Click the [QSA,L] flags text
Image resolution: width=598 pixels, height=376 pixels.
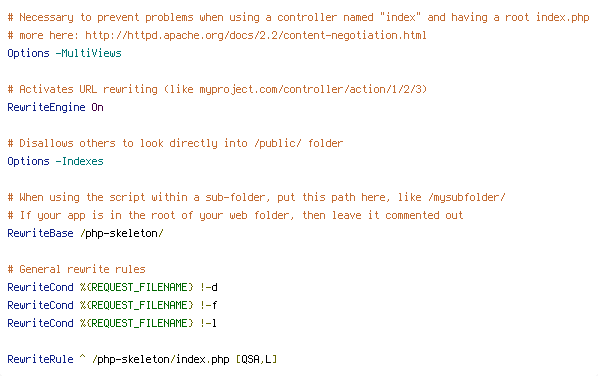pyautogui.click(x=256, y=359)
